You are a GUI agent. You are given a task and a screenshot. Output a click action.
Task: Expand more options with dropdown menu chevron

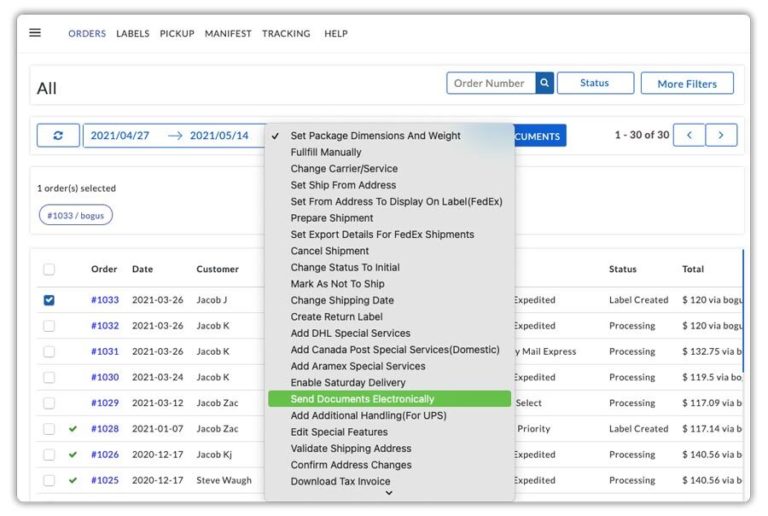(389, 493)
